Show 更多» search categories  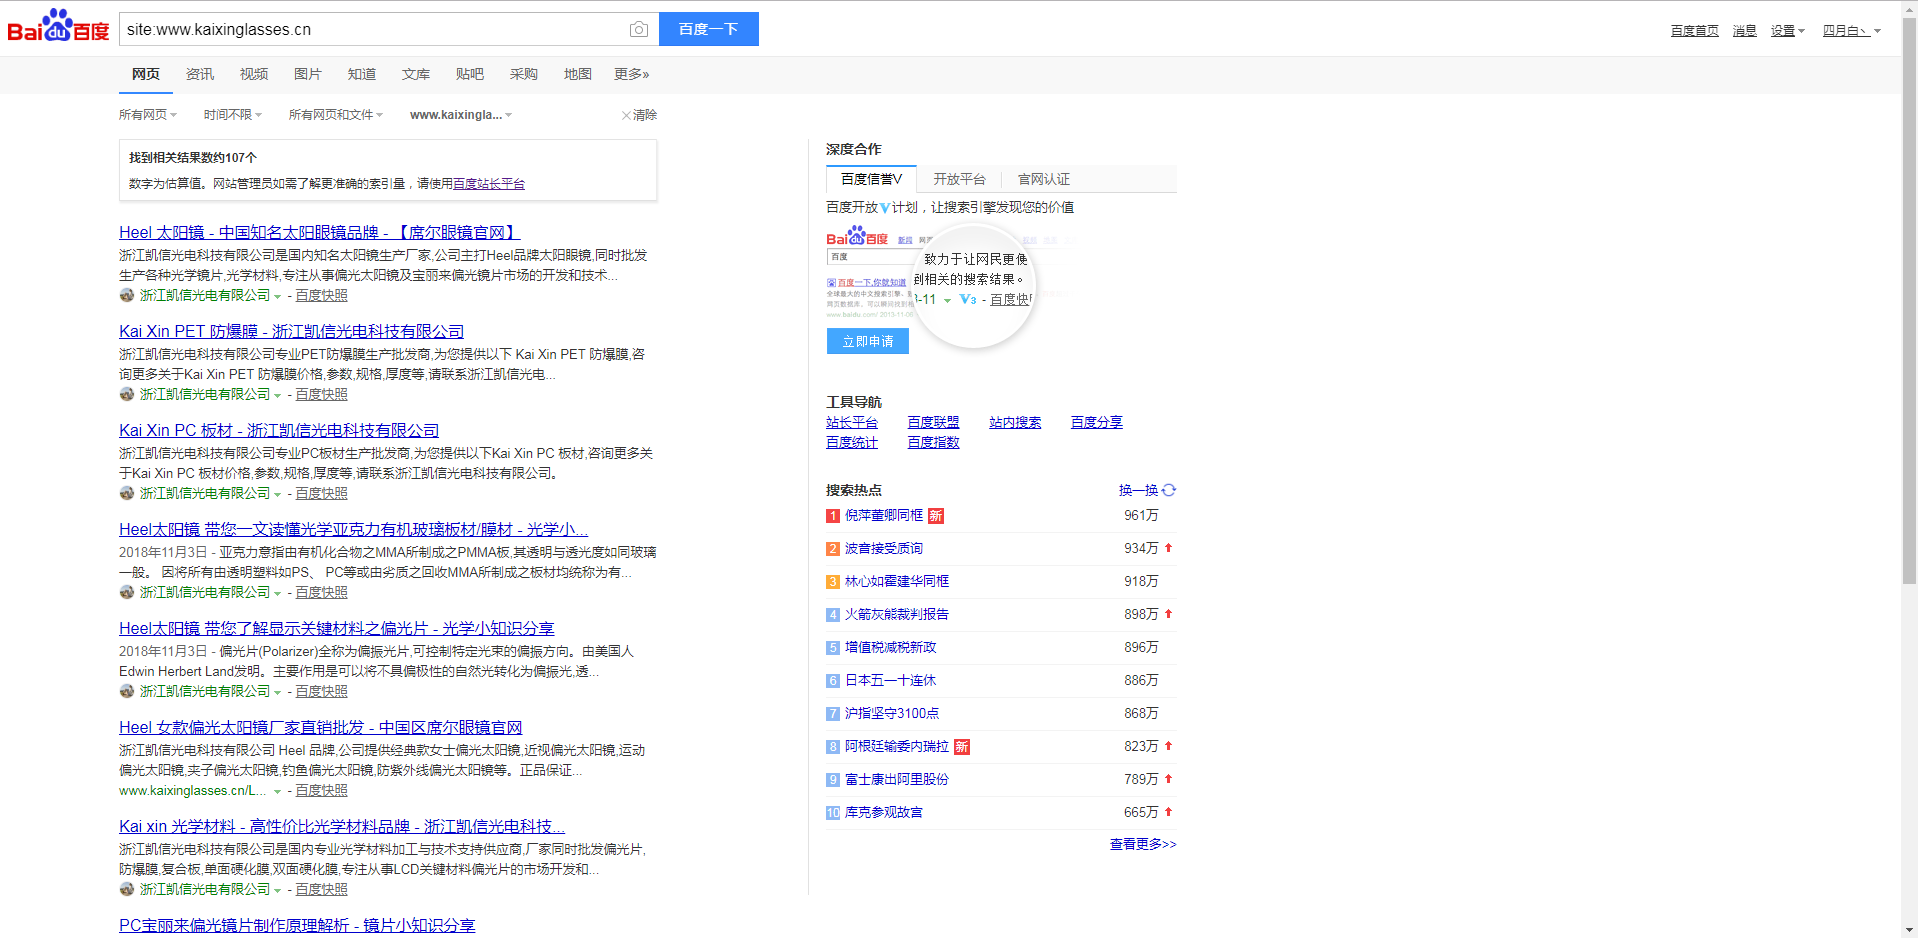(x=632, y=74)
